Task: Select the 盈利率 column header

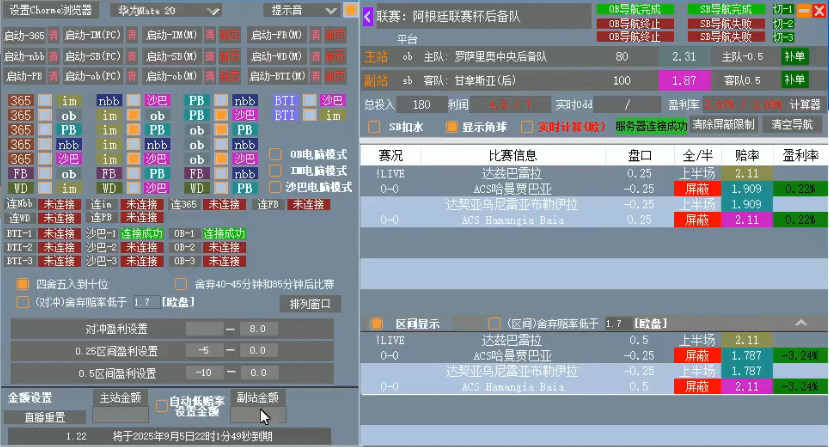Action: tap(800, 156)
